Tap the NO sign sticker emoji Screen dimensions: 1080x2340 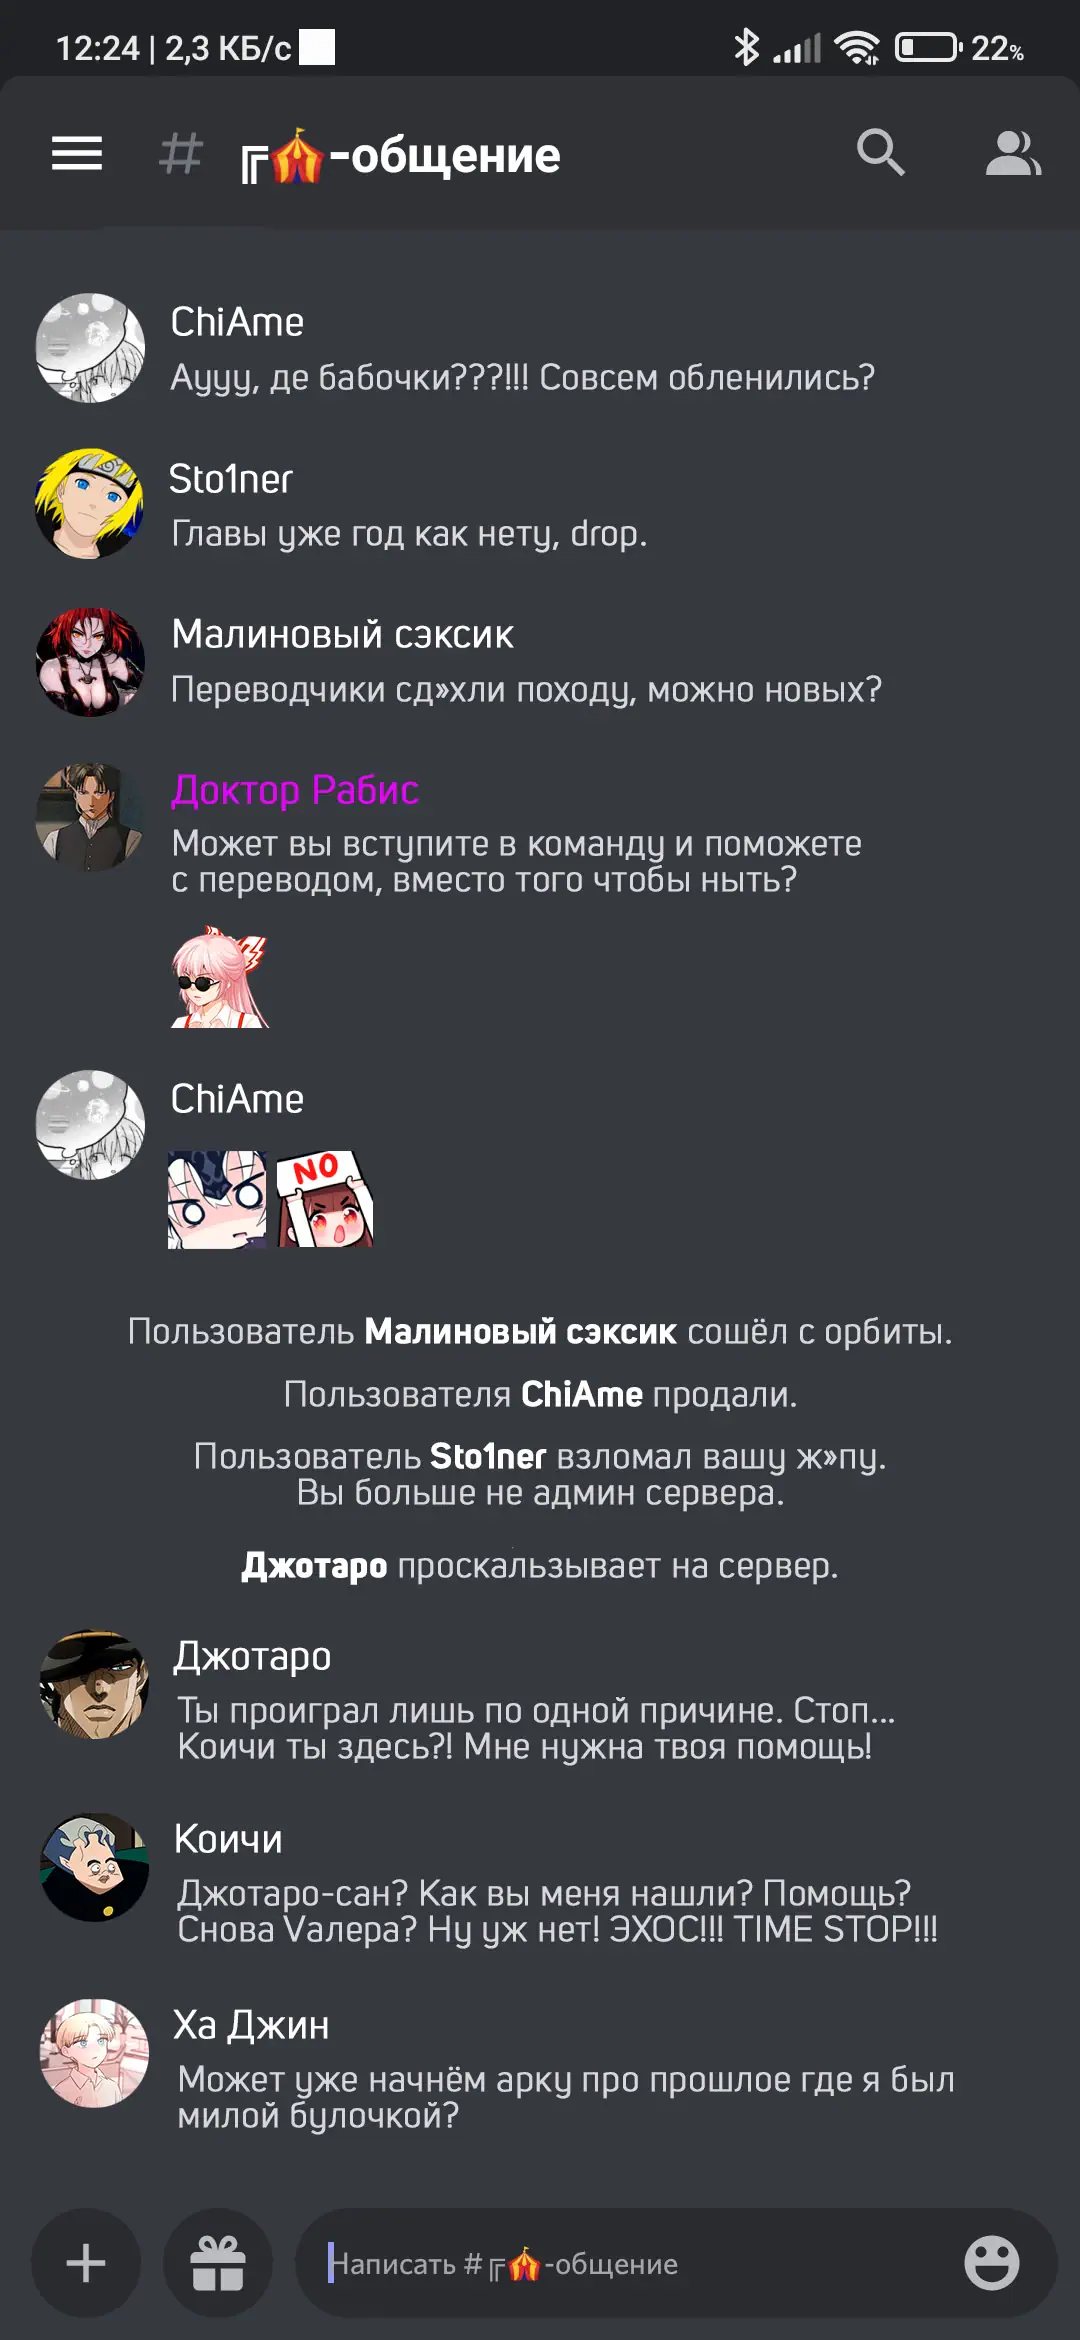coord(325,1199)
